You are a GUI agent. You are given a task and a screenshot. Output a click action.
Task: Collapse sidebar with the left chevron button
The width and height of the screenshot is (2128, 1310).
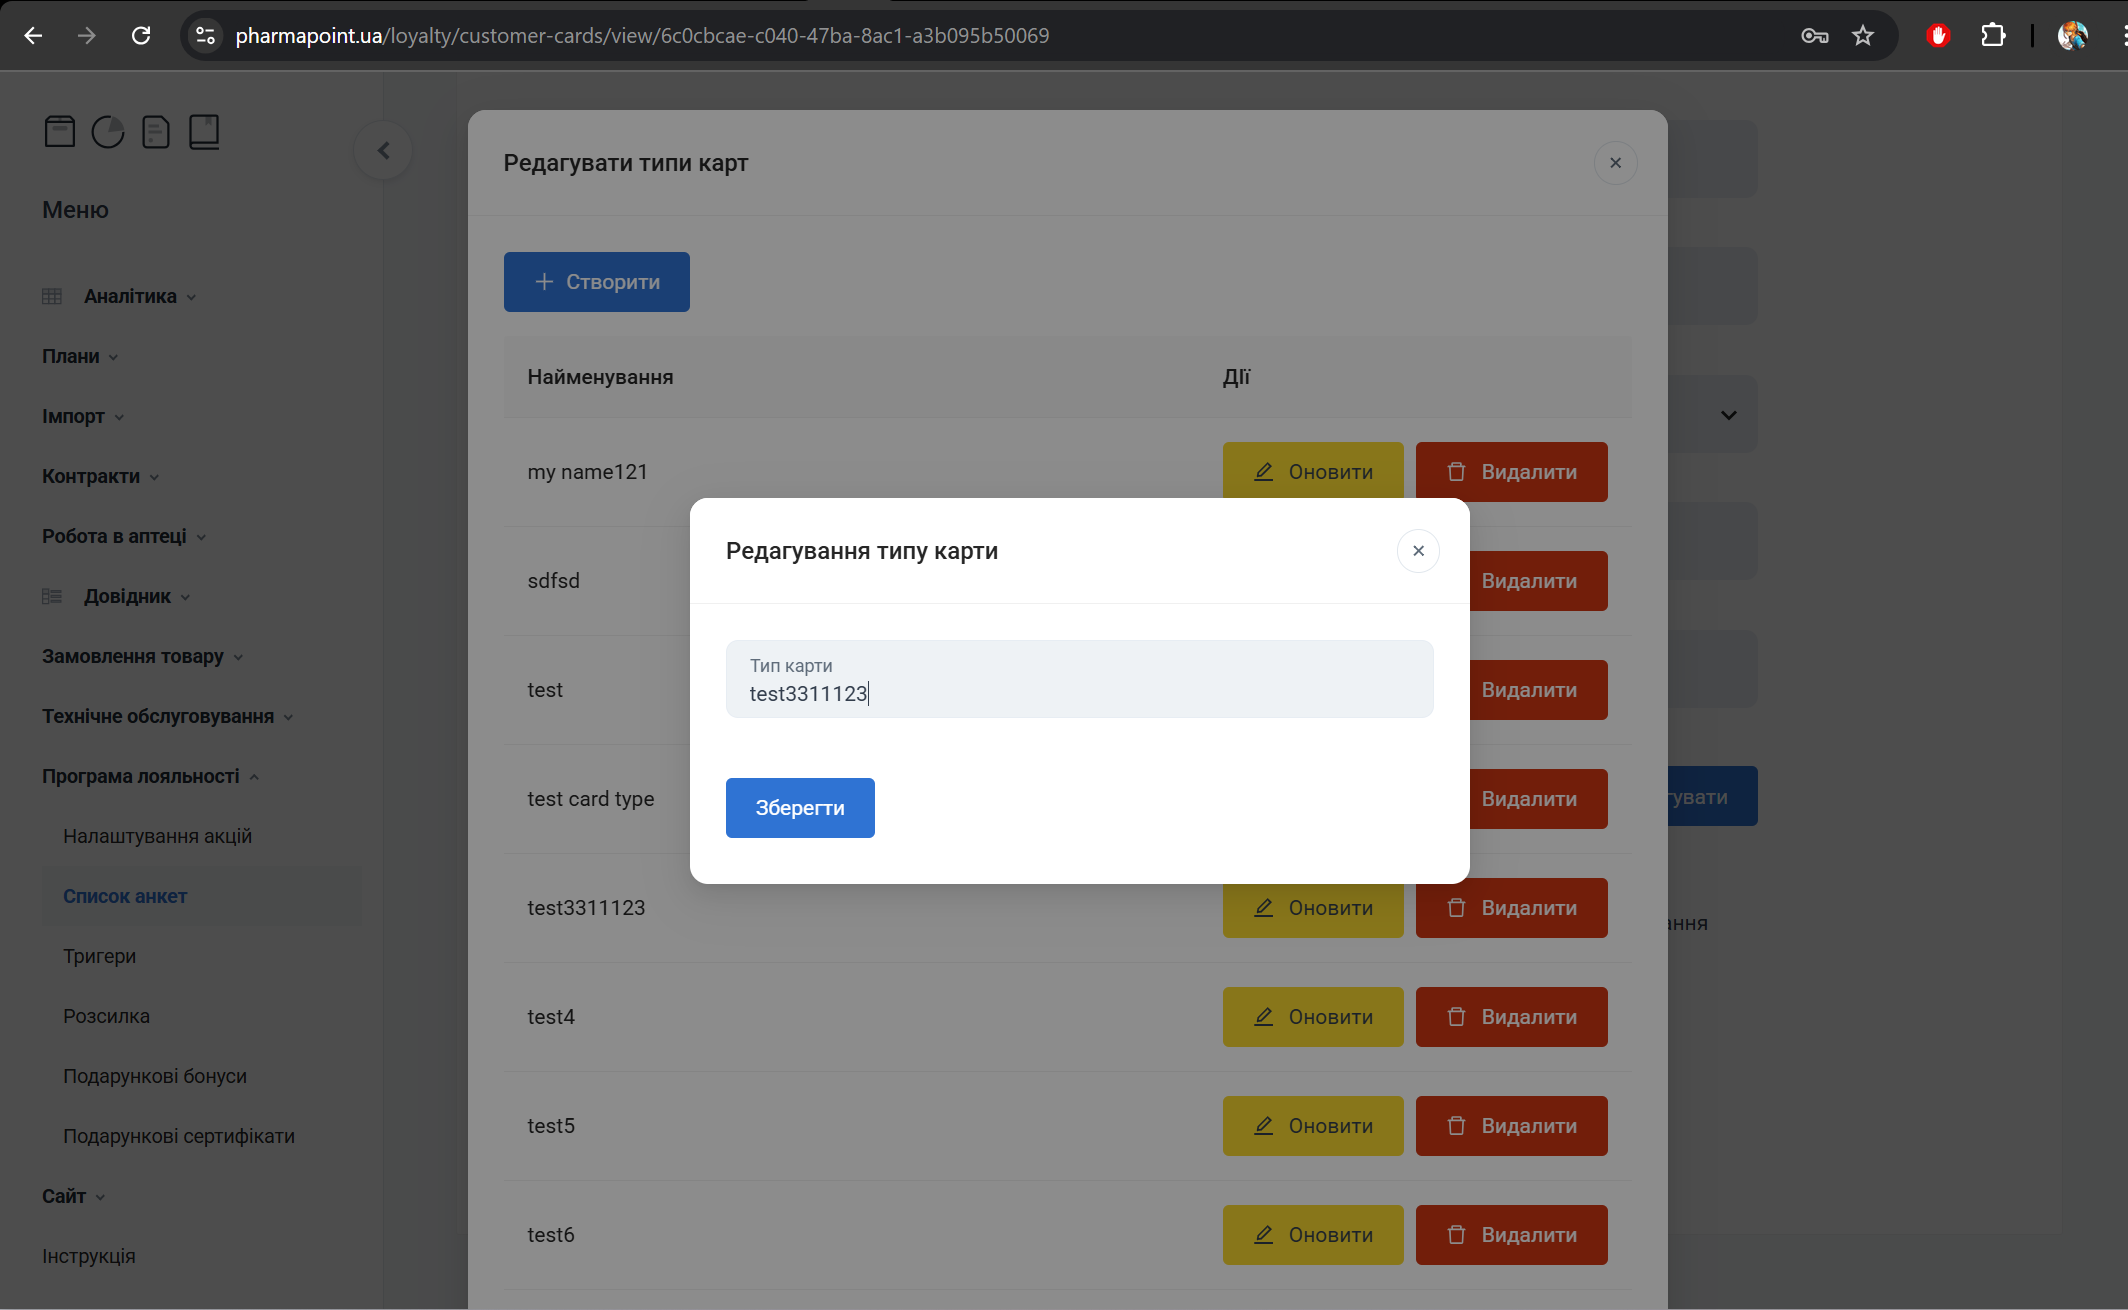pyautogui.click(x=383, y=151)
